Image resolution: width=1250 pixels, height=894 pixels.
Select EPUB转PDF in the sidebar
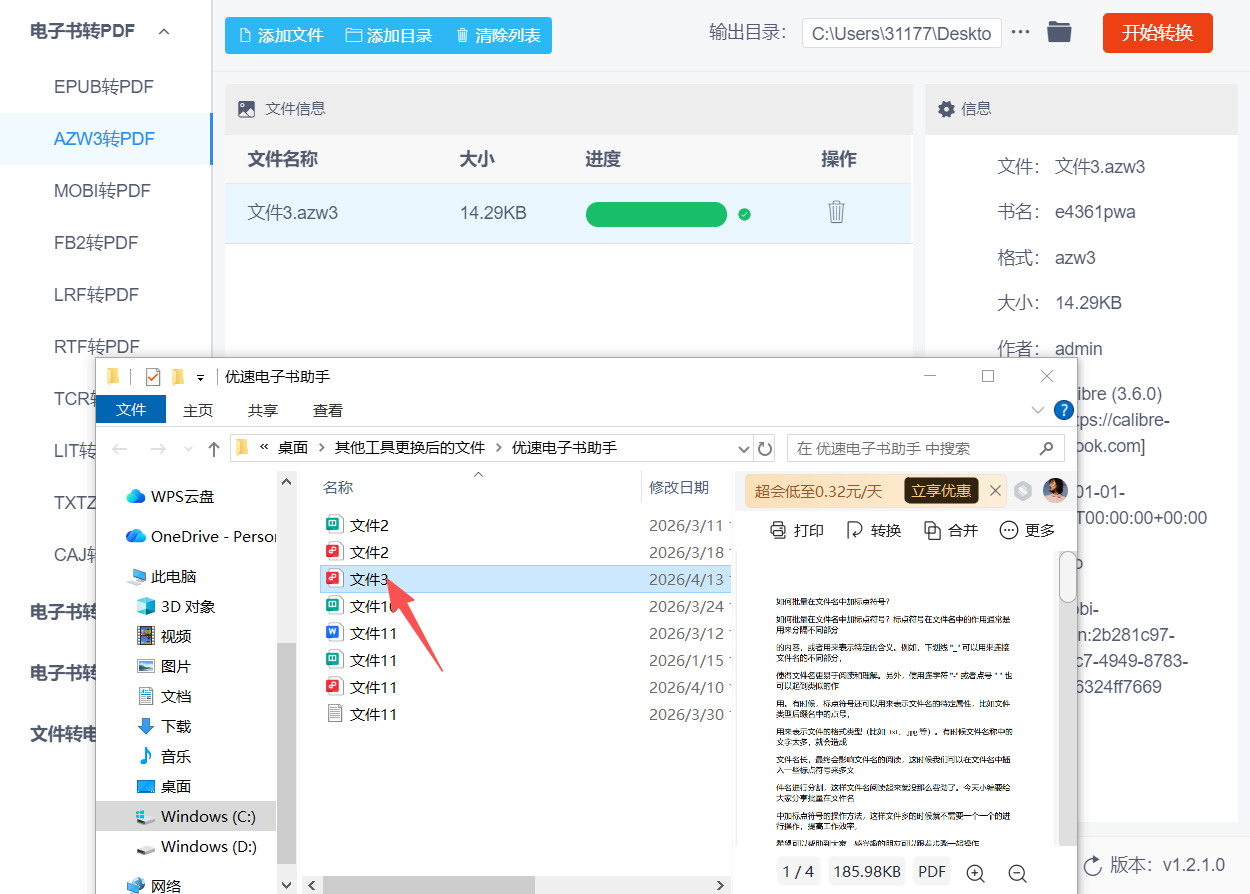(104, 87)
